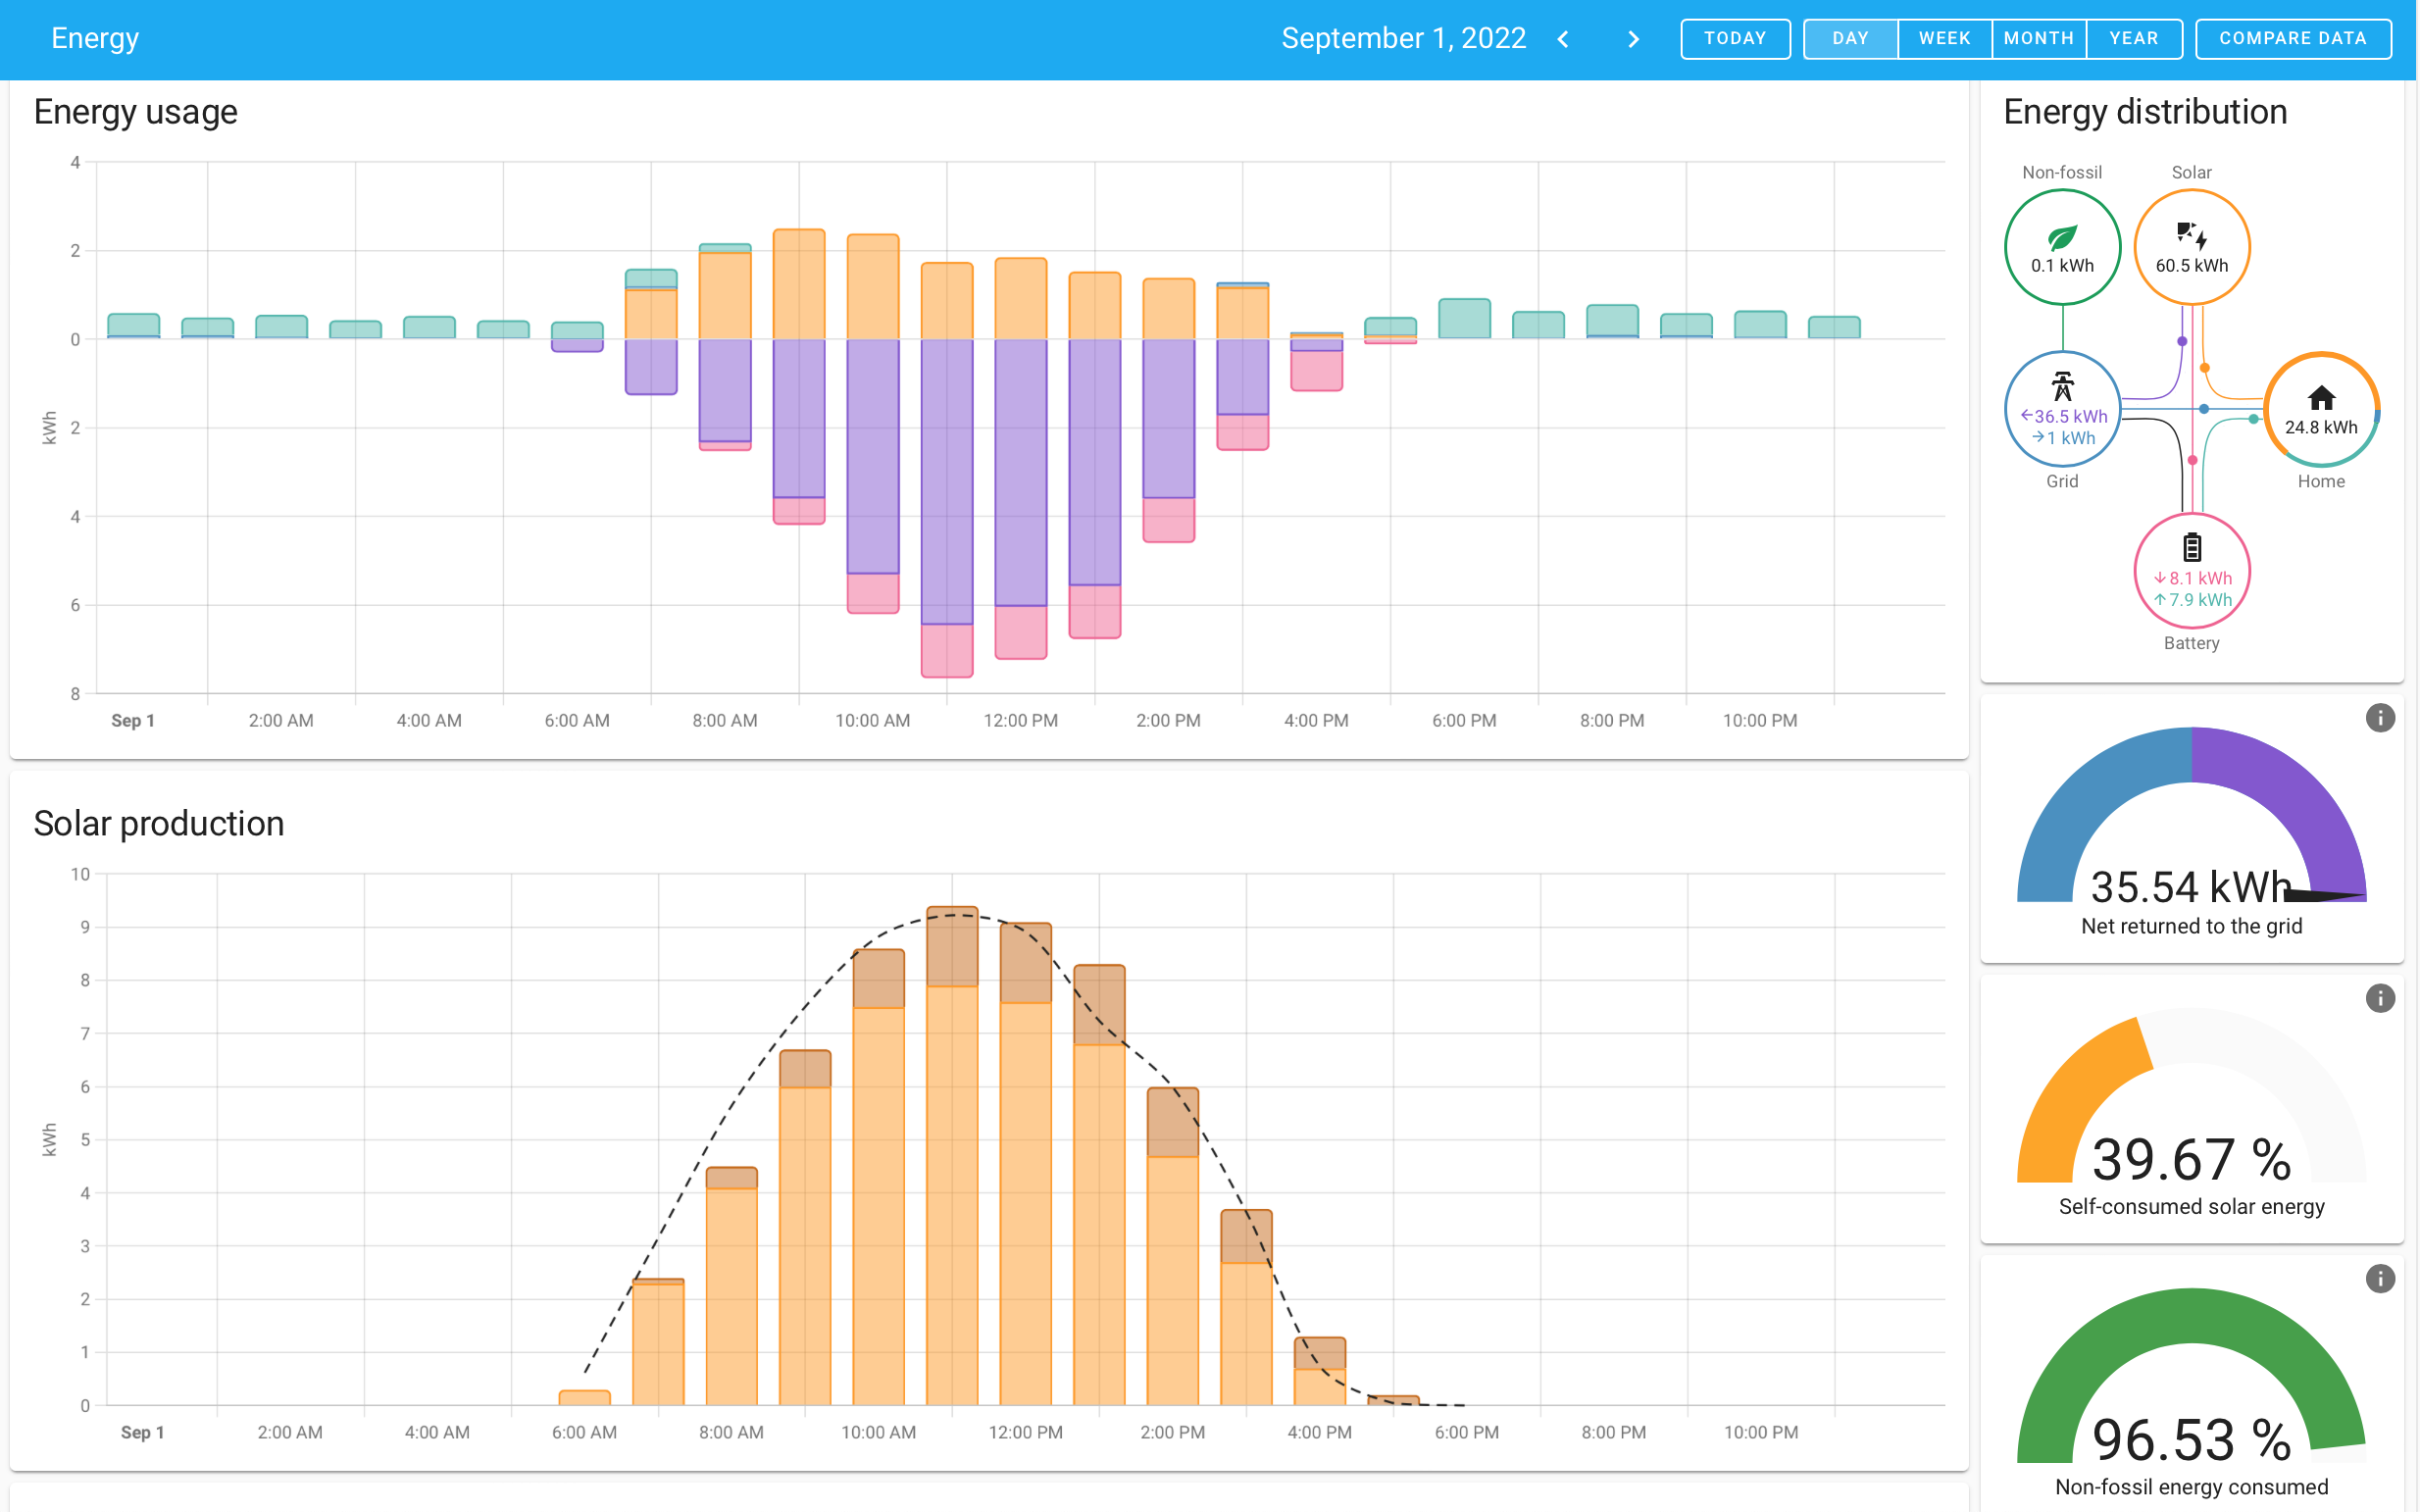The width and height of the screenshot is (2420, 1512).
Task: Open the Energy page title
Action: (95, 38)
